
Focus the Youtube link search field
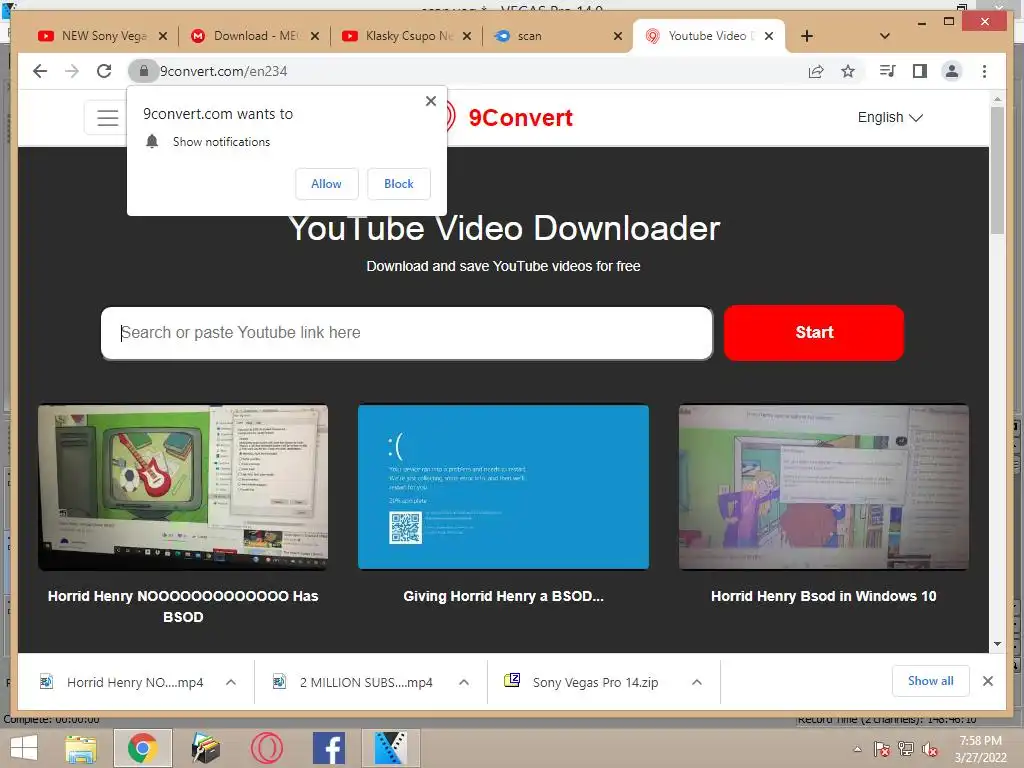[406, 332]
